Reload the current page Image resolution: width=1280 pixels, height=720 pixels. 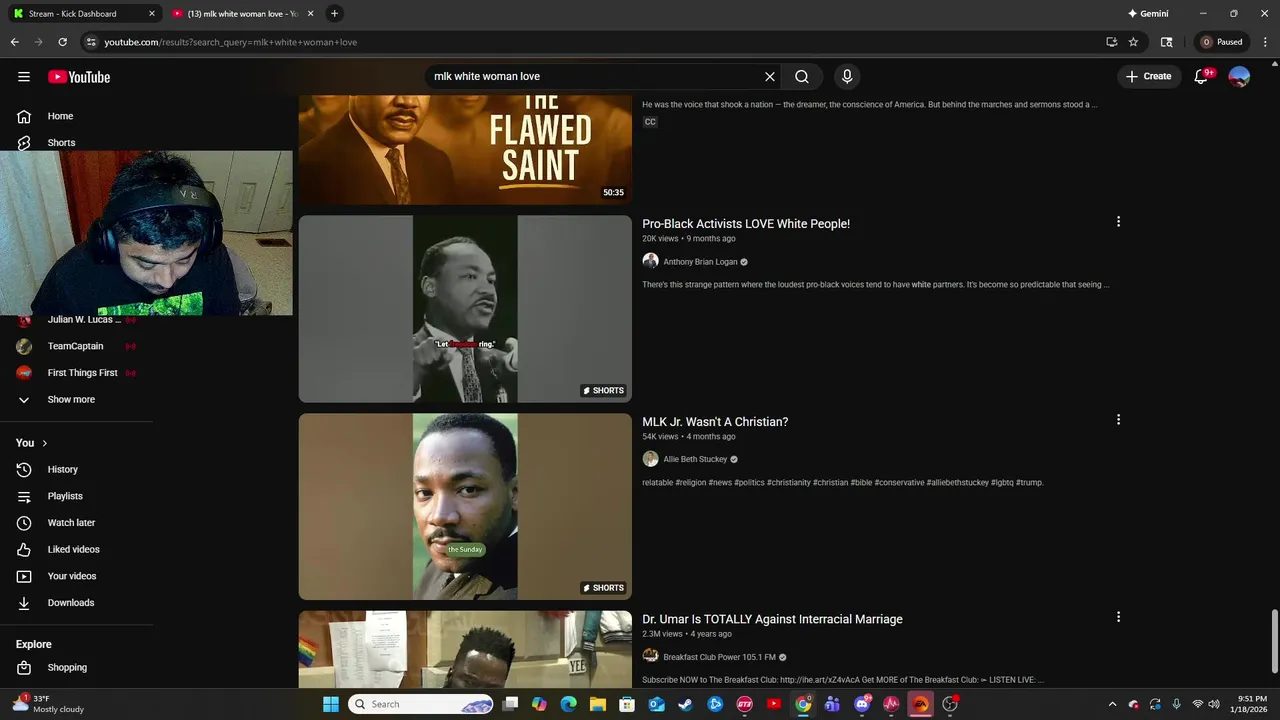coord(62,42)
